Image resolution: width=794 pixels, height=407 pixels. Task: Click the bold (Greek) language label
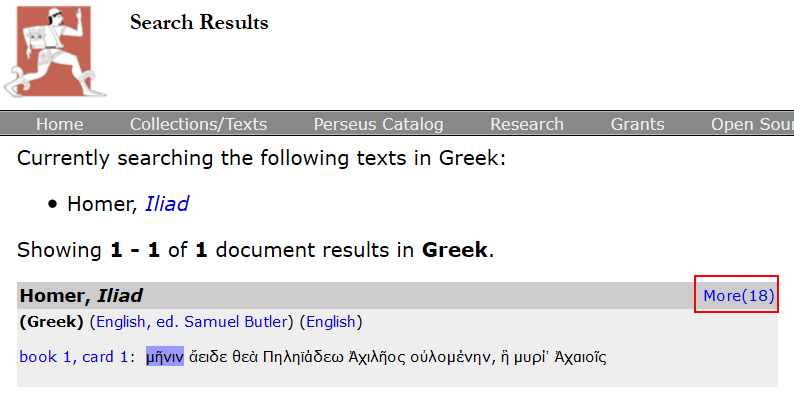click(x=52, y=322)
